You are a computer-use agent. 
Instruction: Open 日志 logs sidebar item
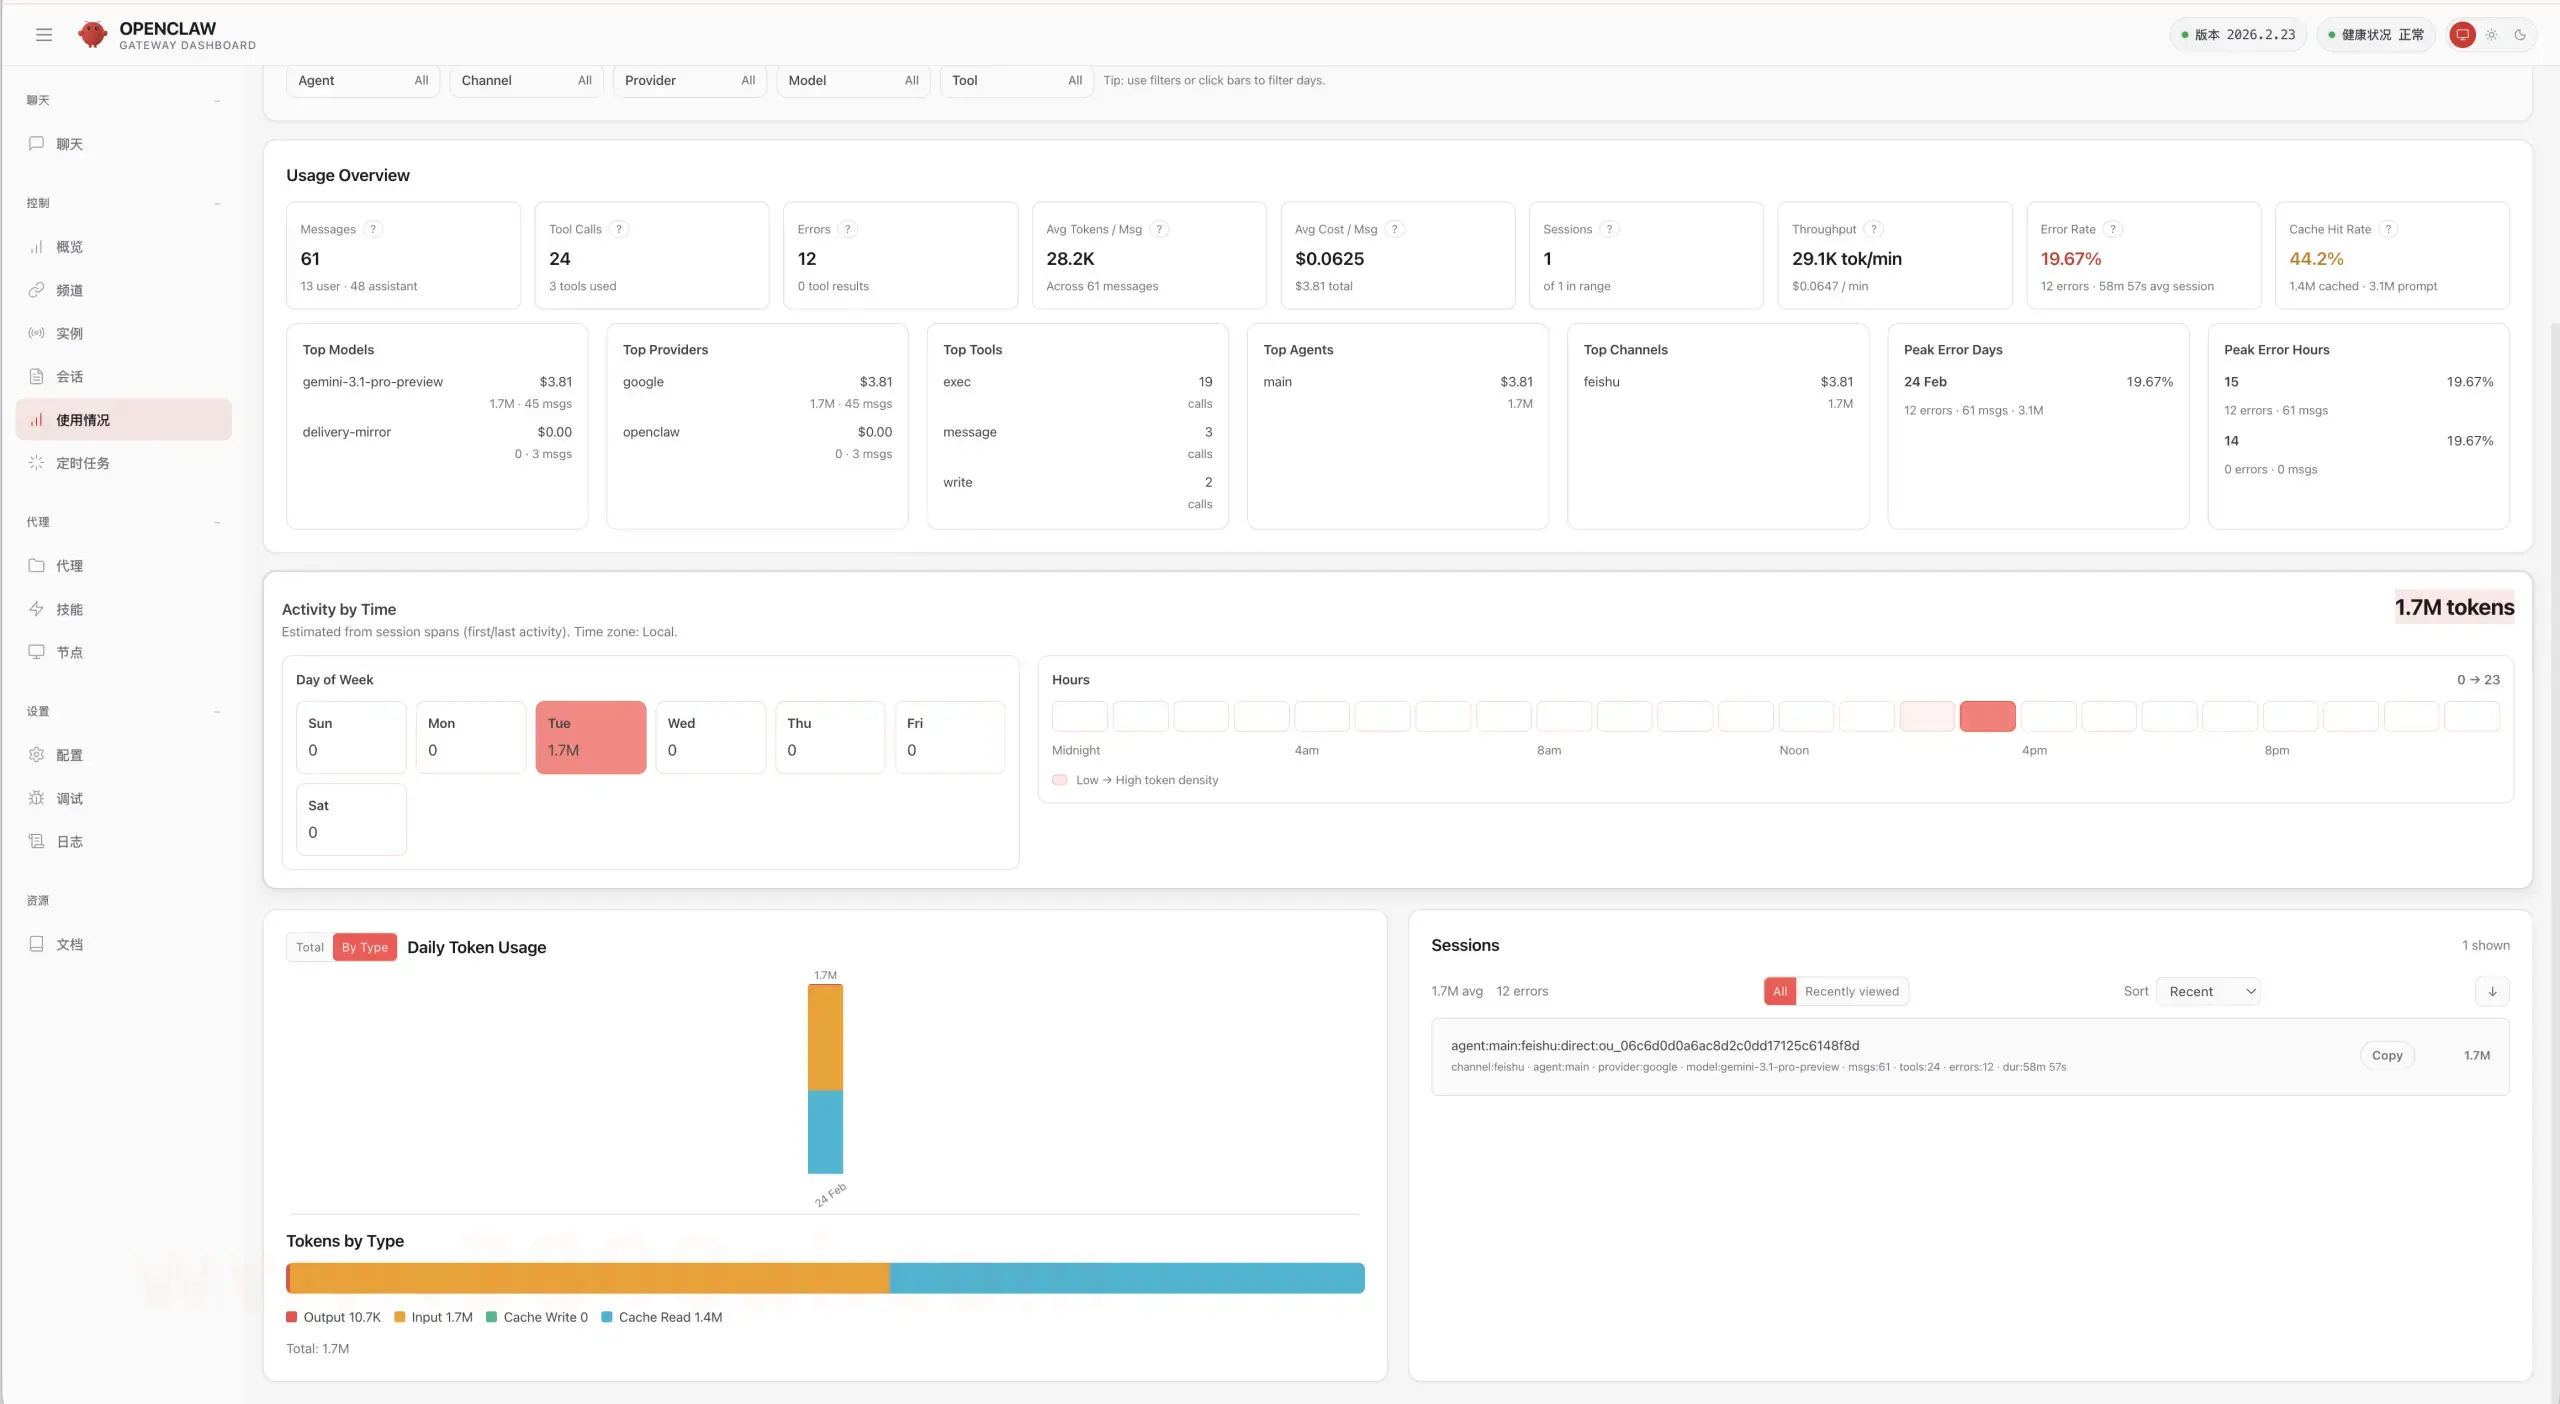(x=70, y=842)
